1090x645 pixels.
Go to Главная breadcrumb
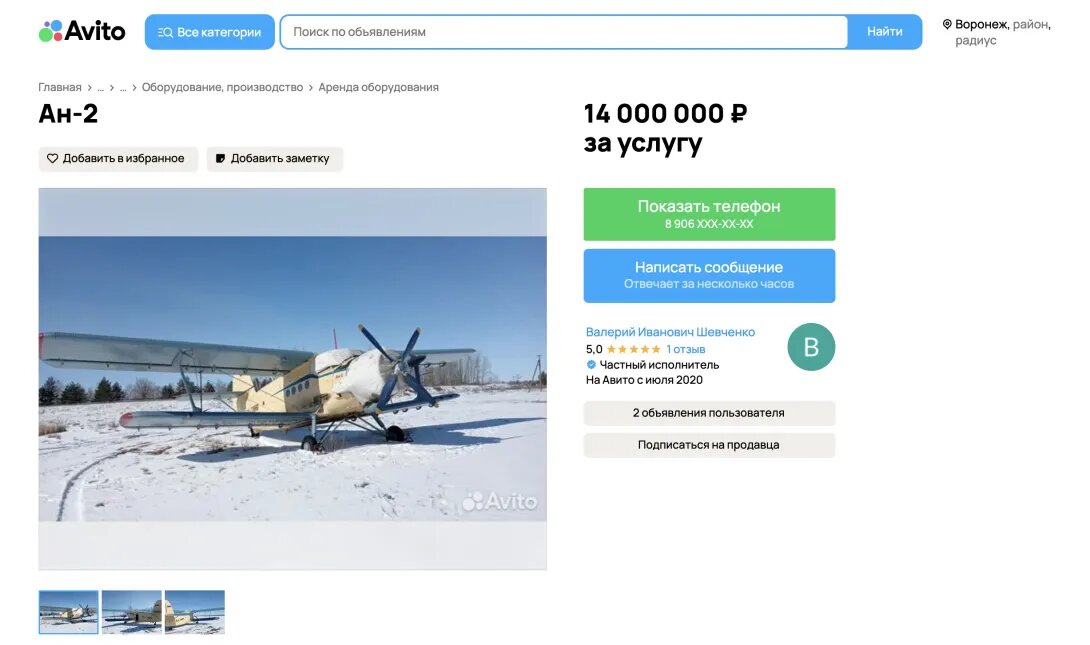coord(60,88)
